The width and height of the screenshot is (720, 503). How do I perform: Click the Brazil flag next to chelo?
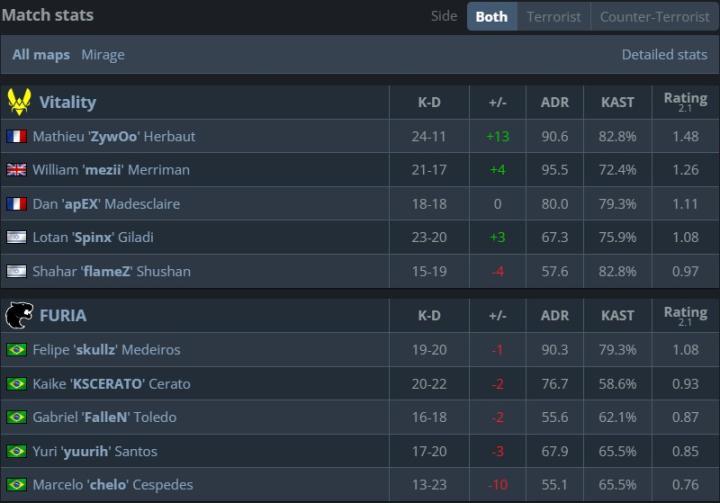click(17, 485)
